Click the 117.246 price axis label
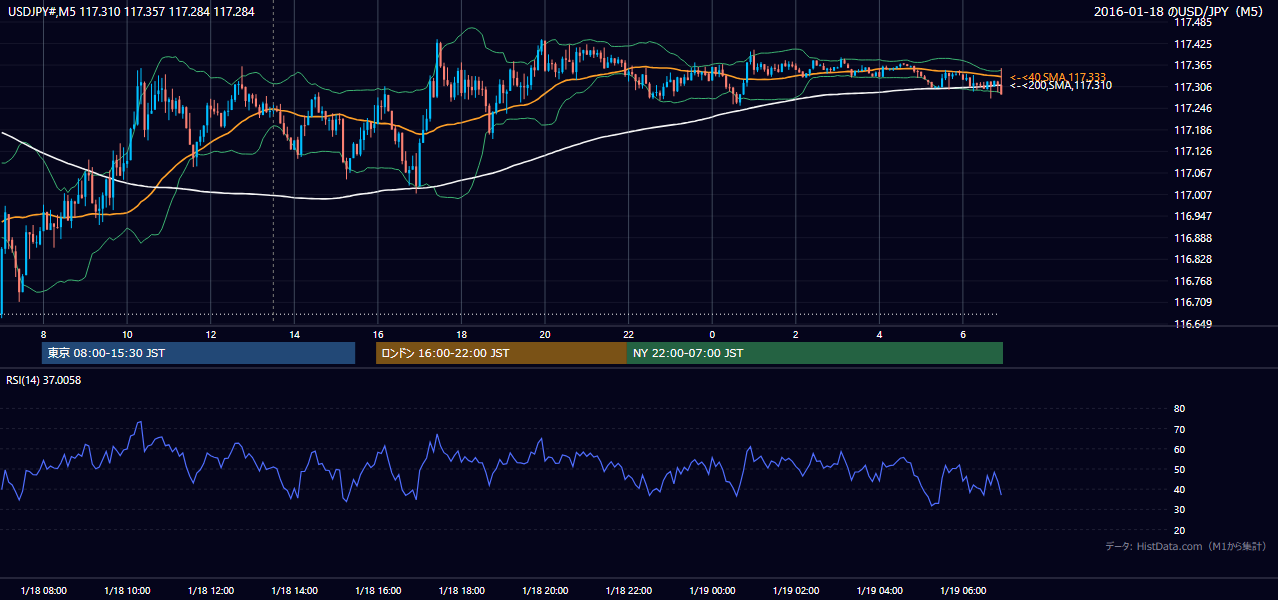The height and width of the screenshot is (600, 1278). tap(1194, 109)
